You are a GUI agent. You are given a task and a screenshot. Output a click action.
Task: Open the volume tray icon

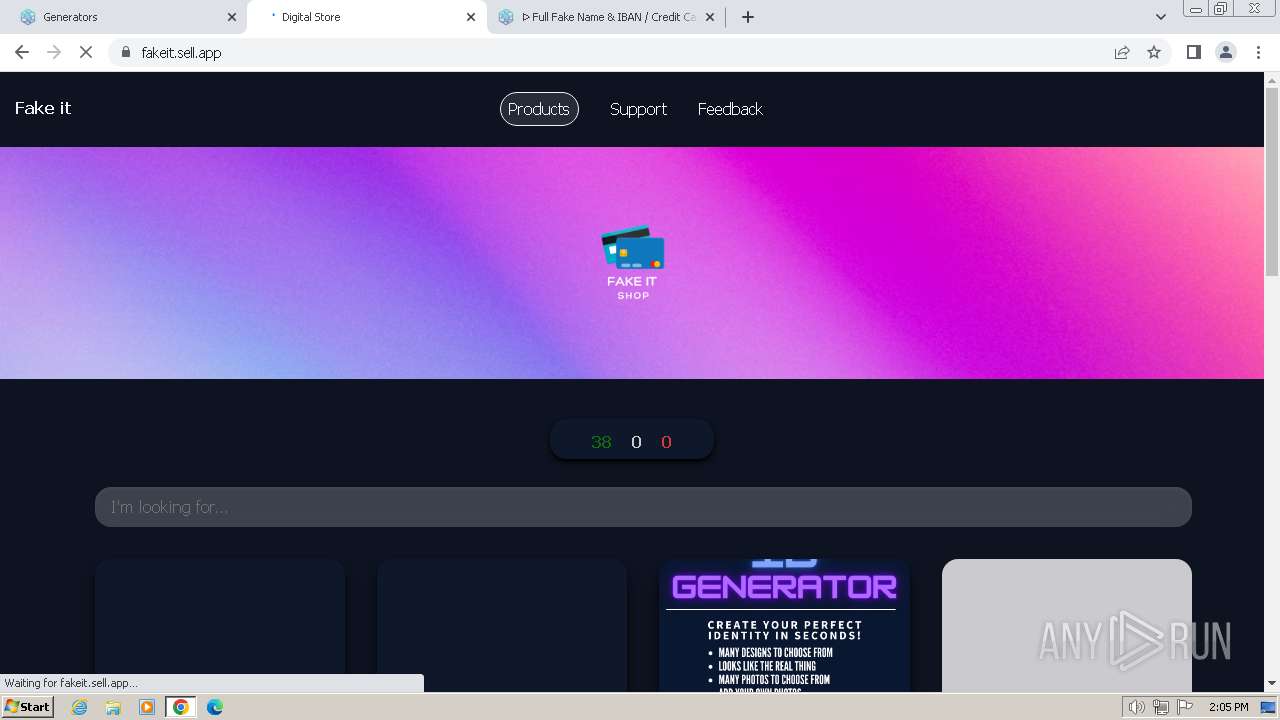(x=1136, y=707)
